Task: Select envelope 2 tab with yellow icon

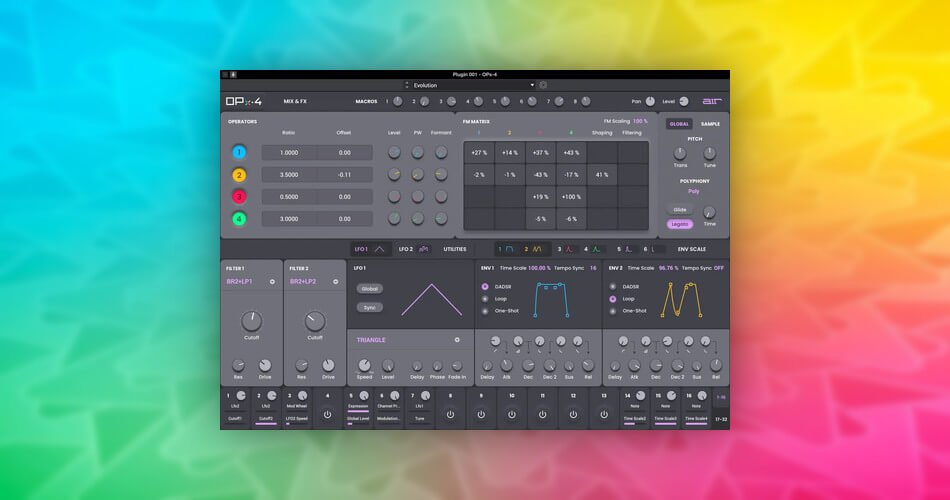Action: (533, 249)
